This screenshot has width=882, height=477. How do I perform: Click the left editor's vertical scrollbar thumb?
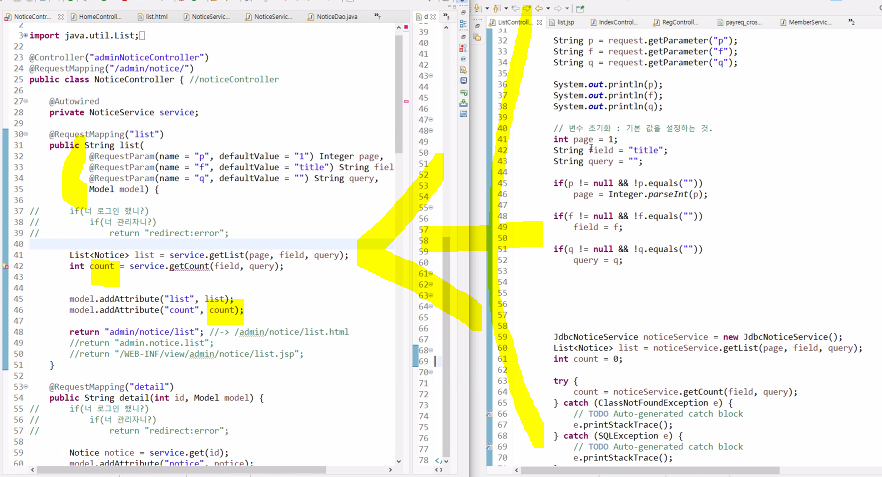[399, 93]
